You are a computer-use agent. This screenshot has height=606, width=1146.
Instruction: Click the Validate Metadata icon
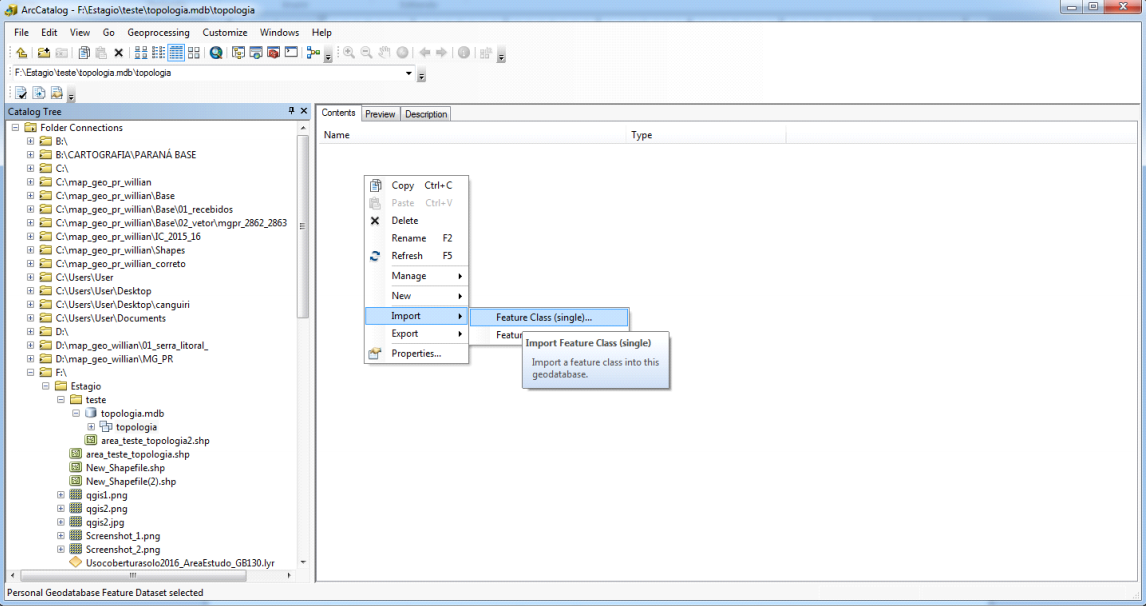[21, 93]
